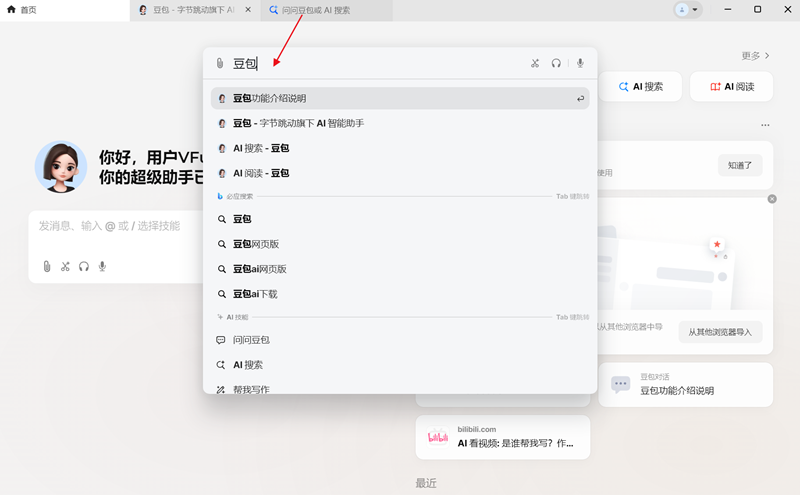Image resolution: width=800 pixels, height=495 pixels.
Task: Expand 更多 link at top right
Action: [x=755, y=56]
